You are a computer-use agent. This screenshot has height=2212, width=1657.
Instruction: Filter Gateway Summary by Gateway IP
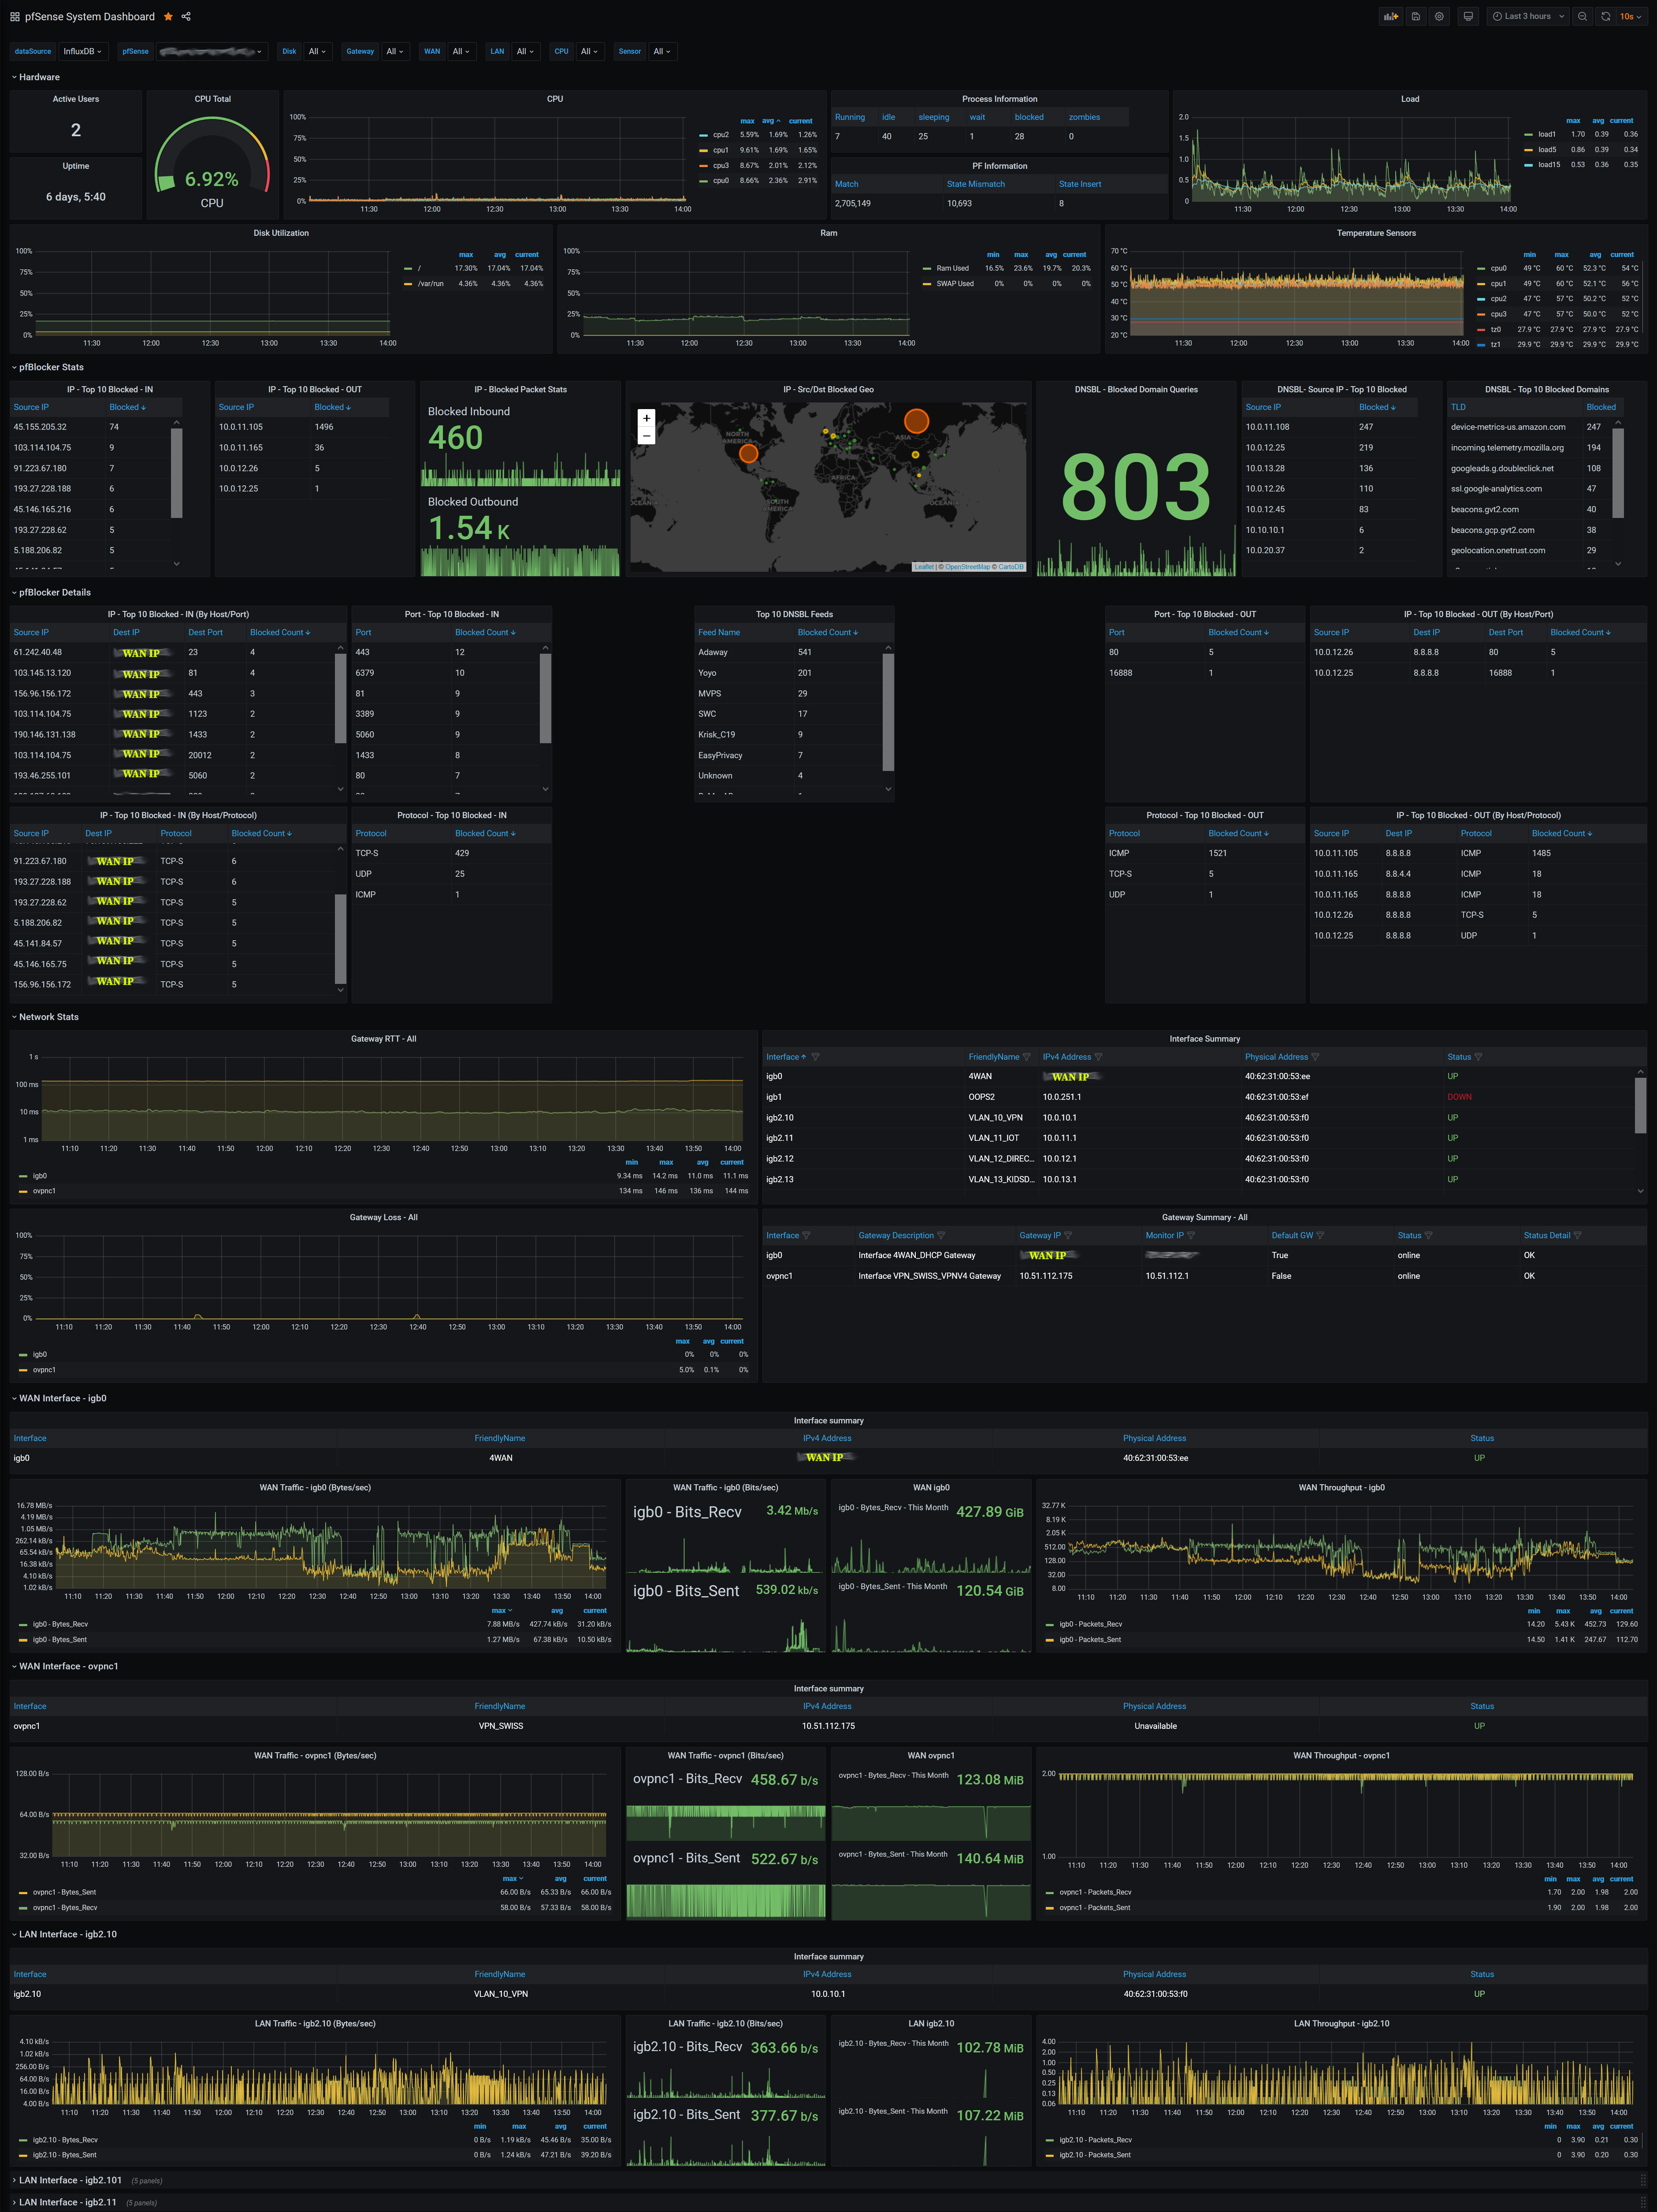pos(1068,1236)
